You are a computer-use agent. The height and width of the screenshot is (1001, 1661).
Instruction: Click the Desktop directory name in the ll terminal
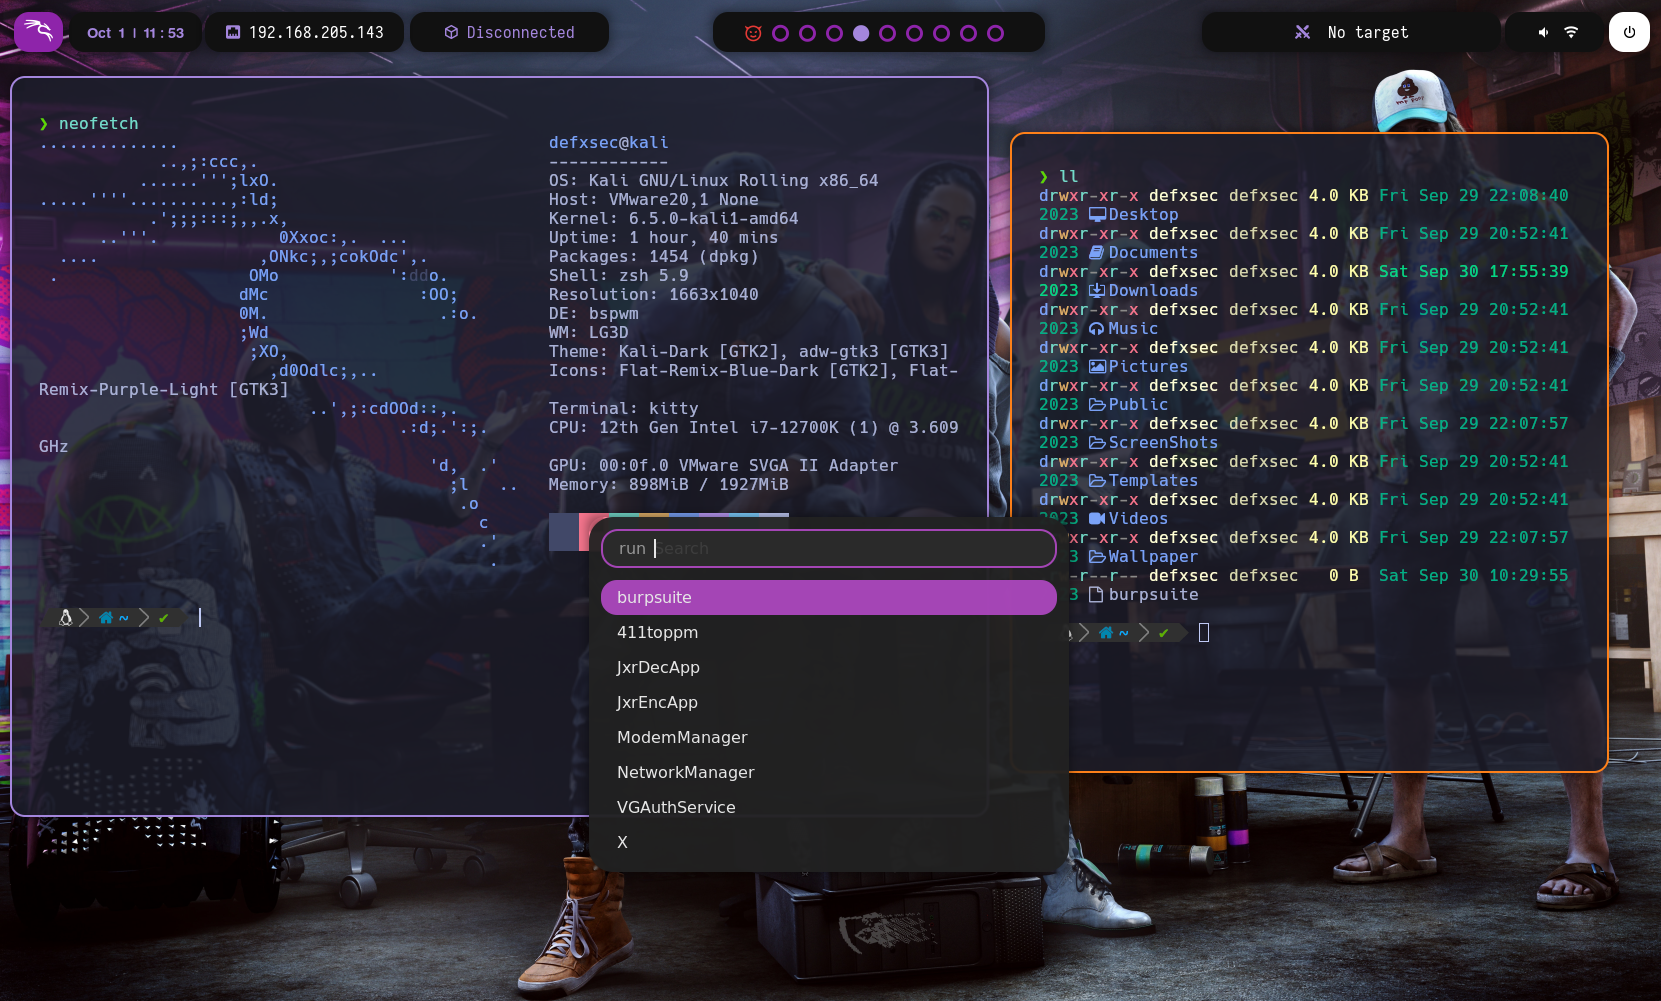click(1143, 214)
